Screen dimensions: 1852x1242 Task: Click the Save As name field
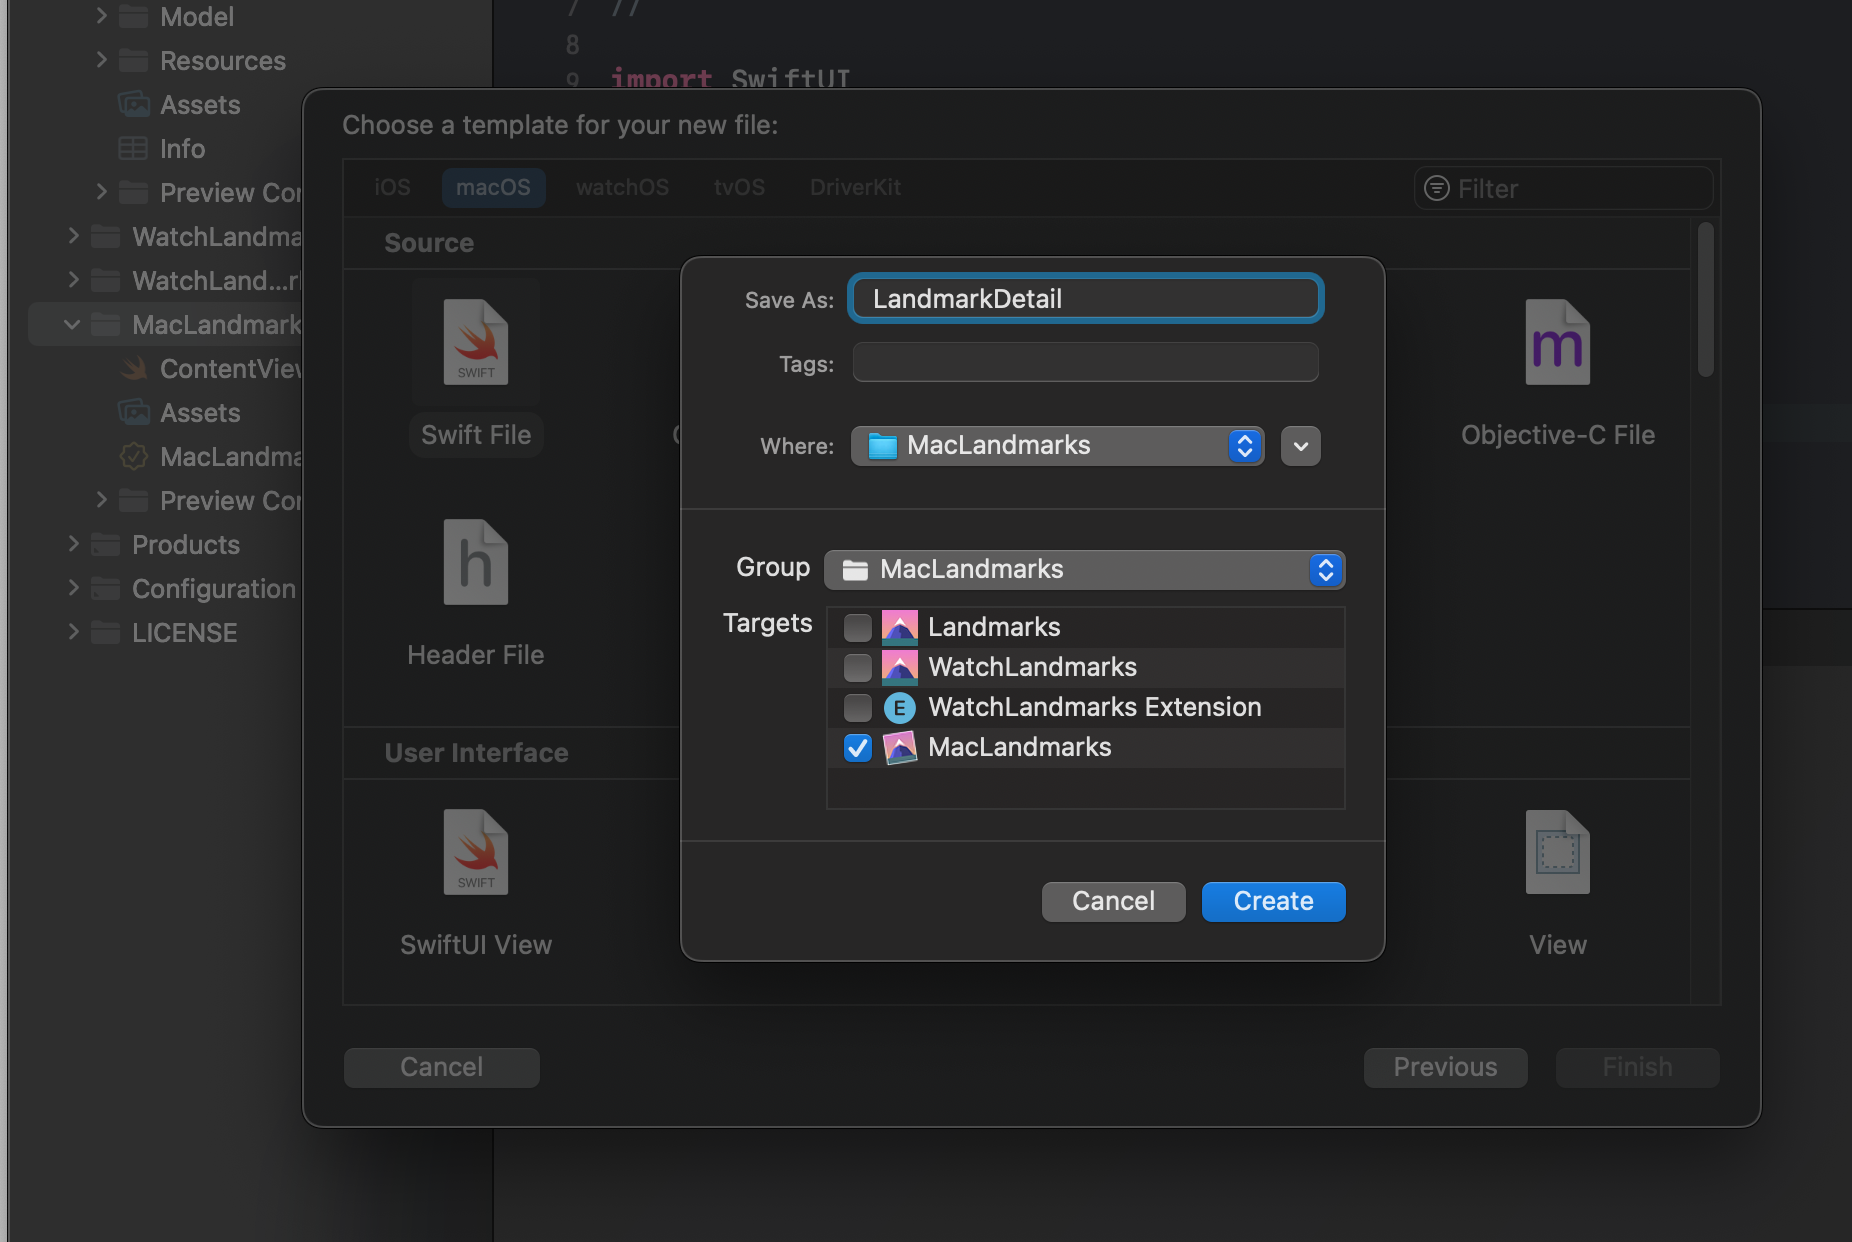click(1085, 299)
